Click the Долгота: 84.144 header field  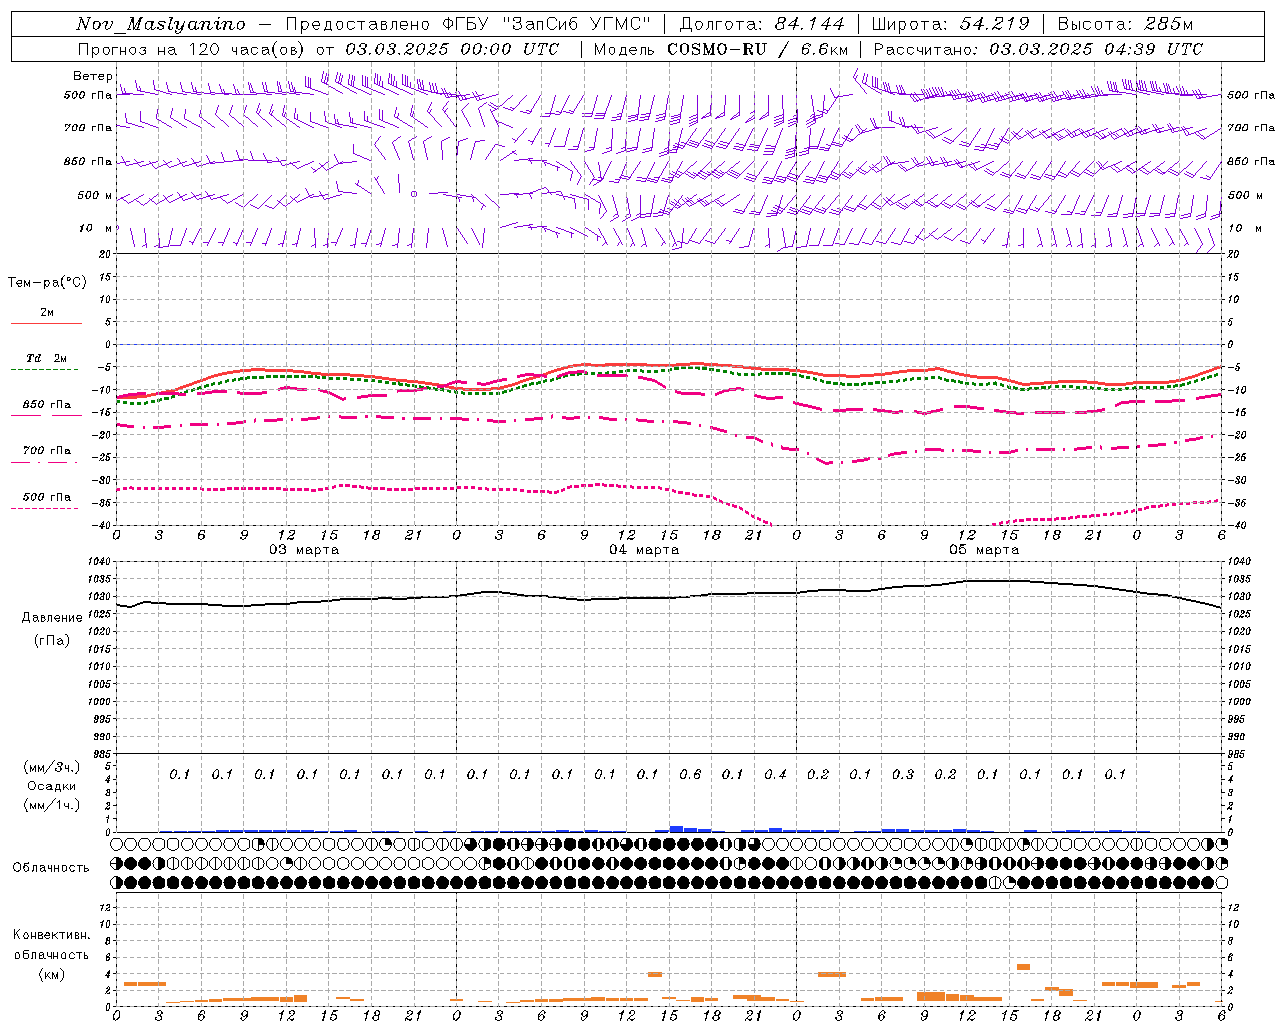coord(762,24)
